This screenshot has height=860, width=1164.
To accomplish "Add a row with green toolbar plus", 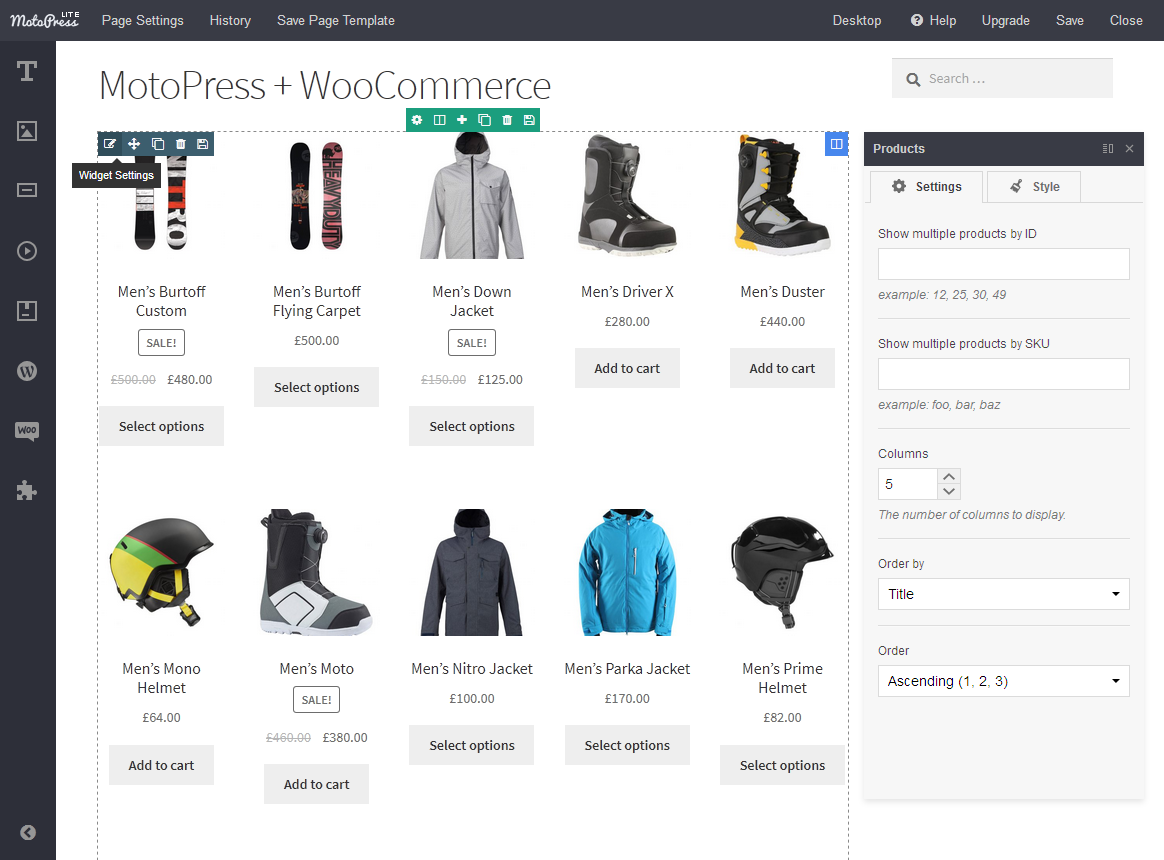I will 462,120.
